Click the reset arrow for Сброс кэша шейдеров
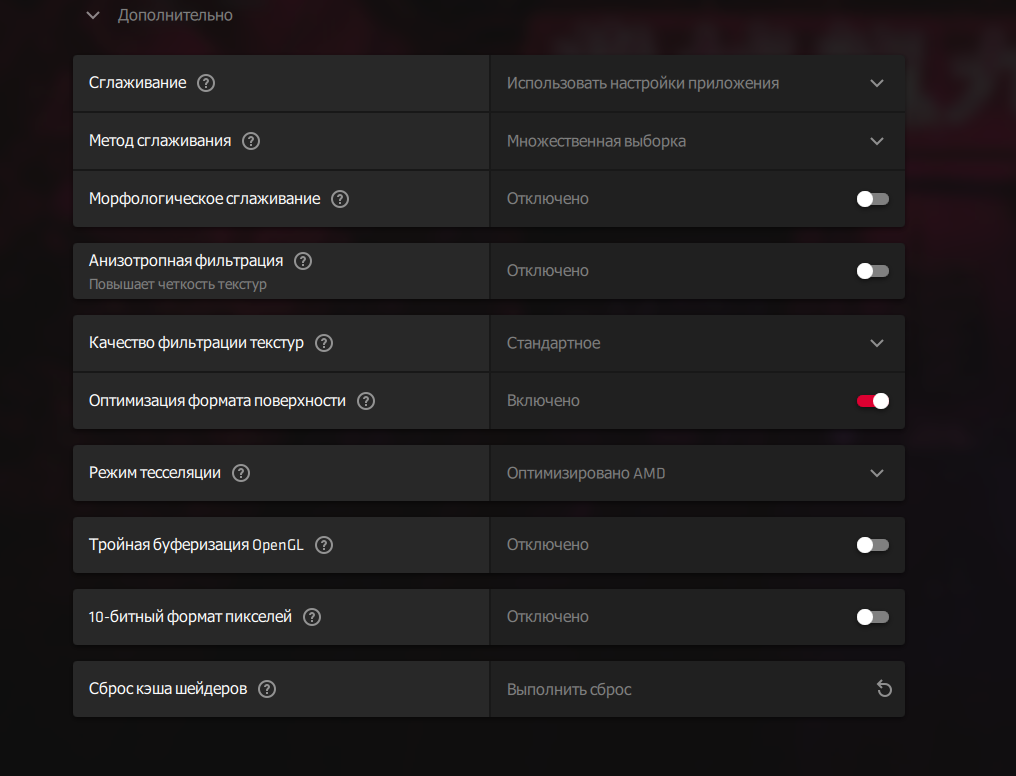The height and width of the screenshot is (776, 1016). [884, 689]
